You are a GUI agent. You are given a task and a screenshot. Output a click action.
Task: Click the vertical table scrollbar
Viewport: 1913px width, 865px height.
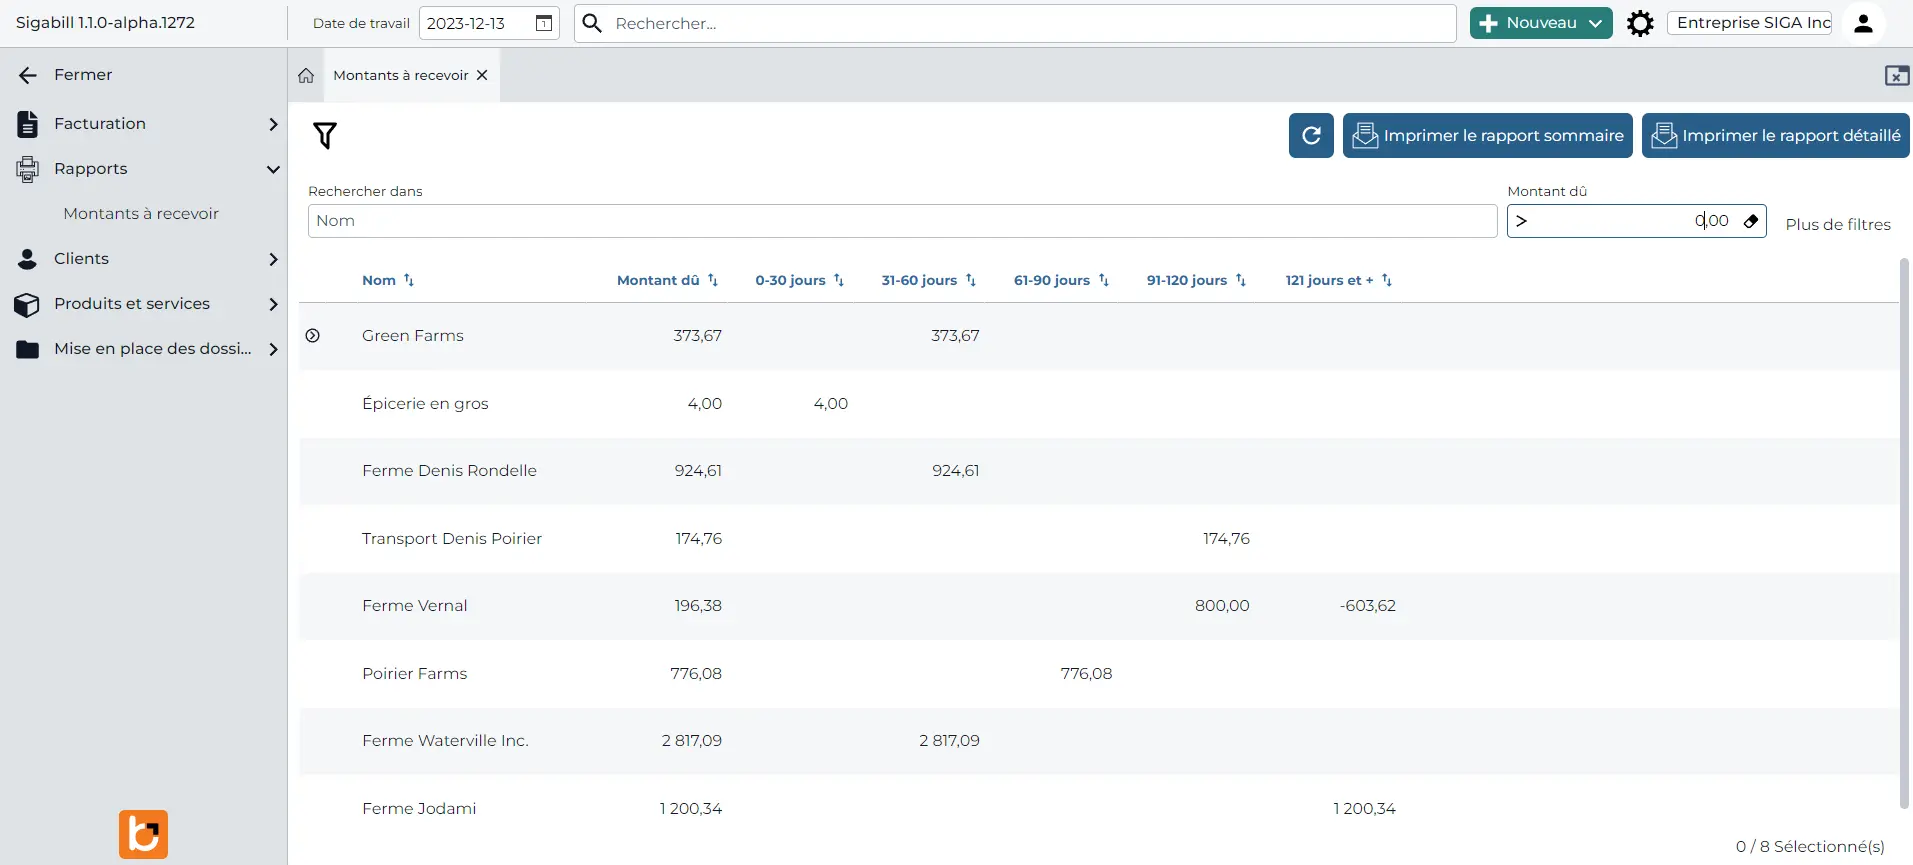tap(1904, 532)
